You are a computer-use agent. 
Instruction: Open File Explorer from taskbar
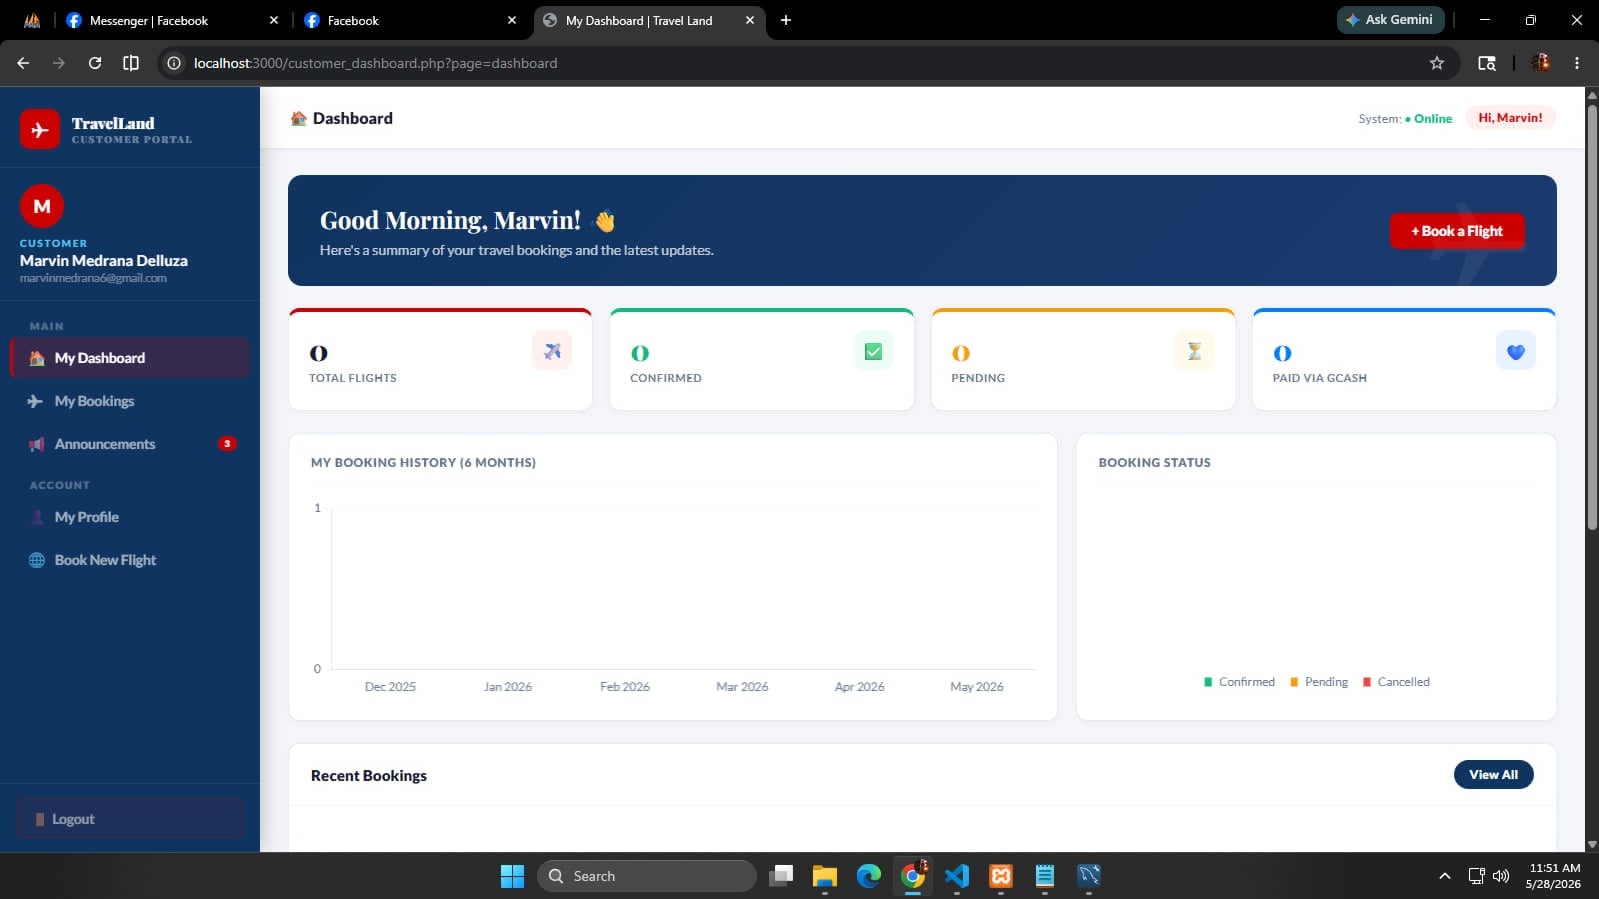(x=825, y=876)
